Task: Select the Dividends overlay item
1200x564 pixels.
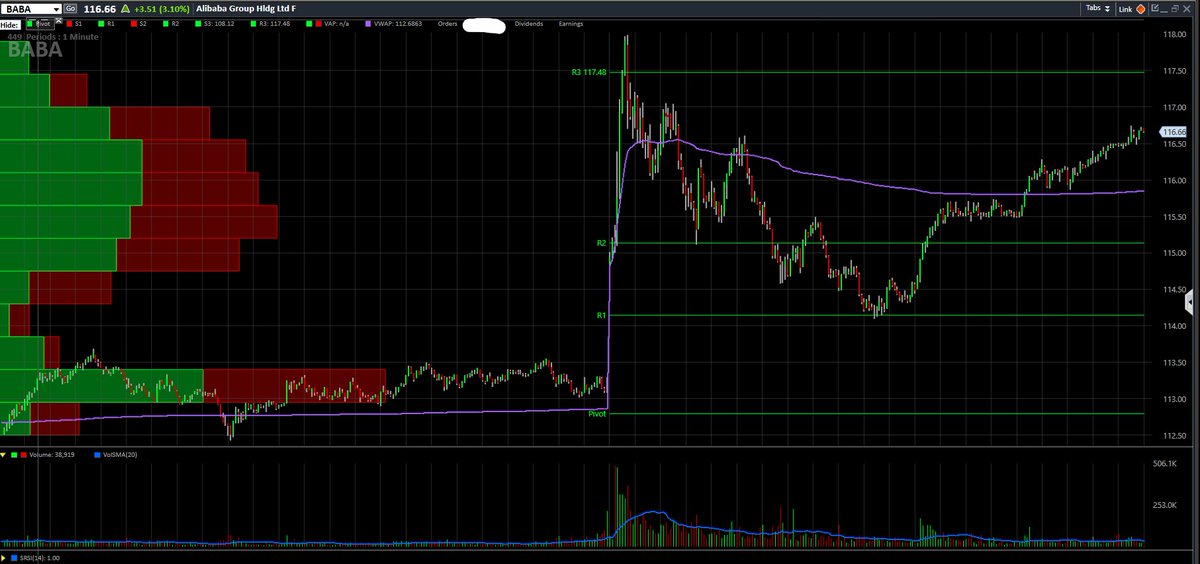Action: tap(529, 24)
